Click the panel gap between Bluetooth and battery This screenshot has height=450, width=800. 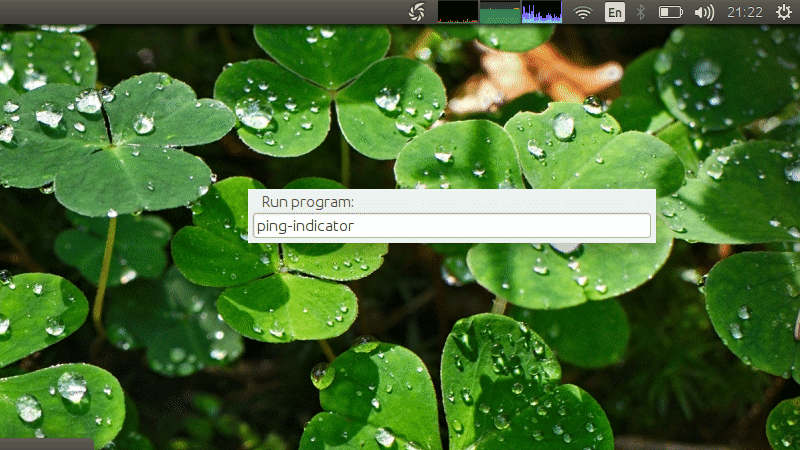pyautogui.click(x=652, y=12)
